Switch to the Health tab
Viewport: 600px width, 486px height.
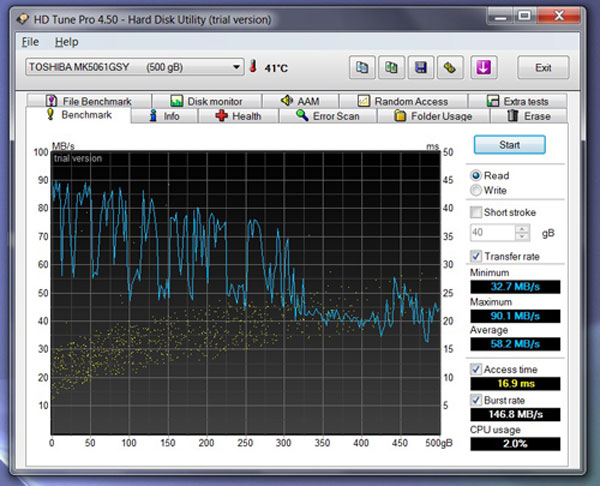pos(237,116)
